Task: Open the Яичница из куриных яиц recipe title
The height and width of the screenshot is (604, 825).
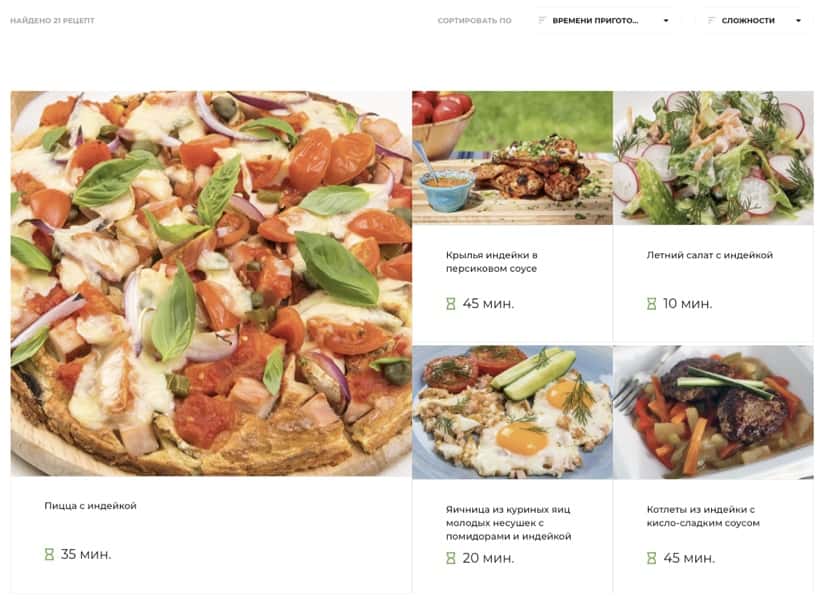Action: 508,522
